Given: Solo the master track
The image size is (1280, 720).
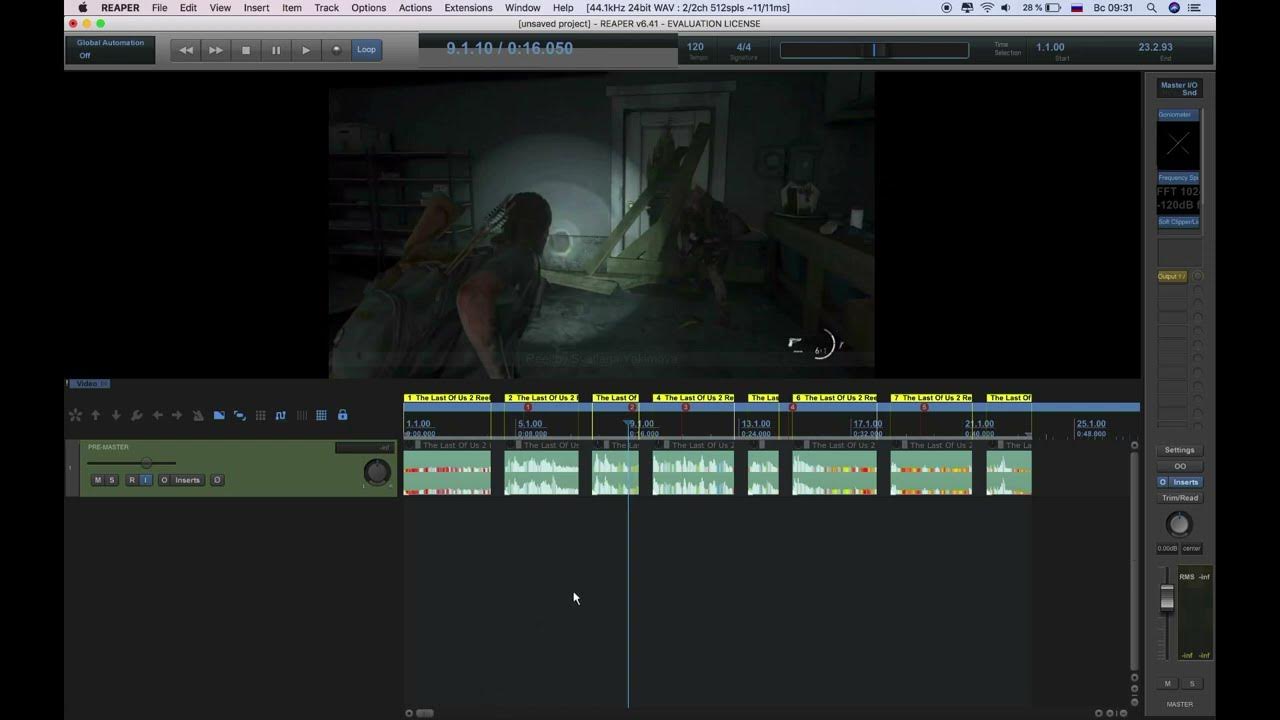Looking at the screenshot, I should 1192,684.
